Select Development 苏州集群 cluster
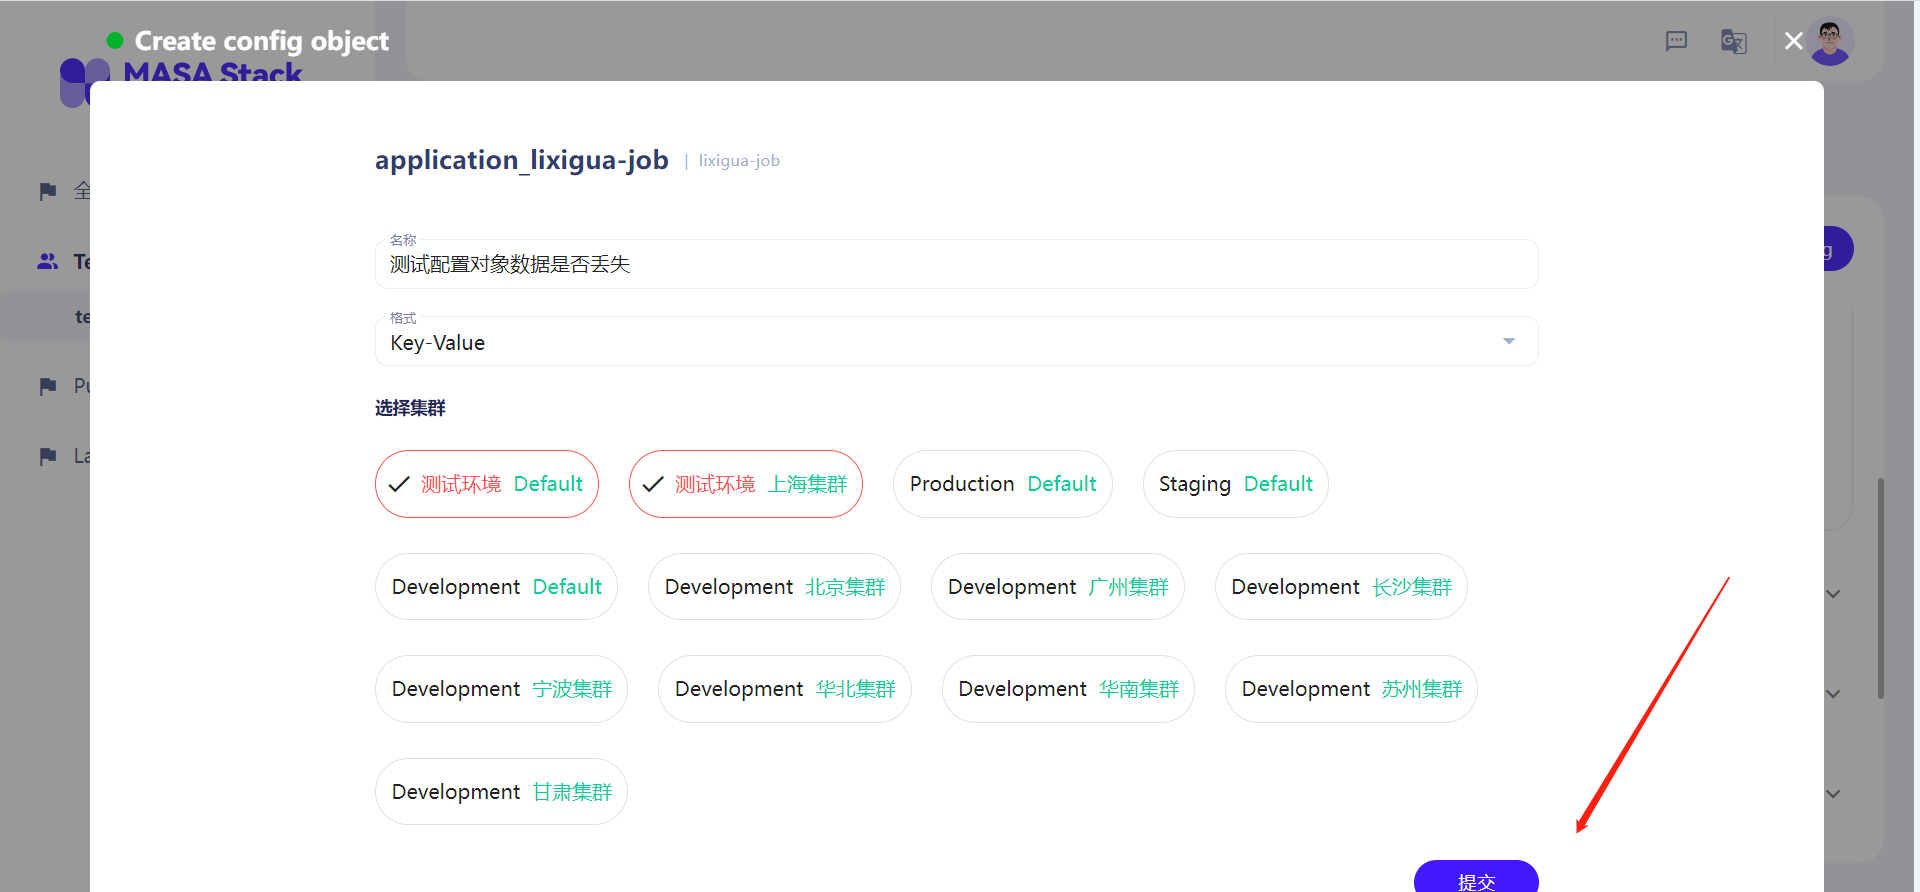 click(x=1352, y=689)
